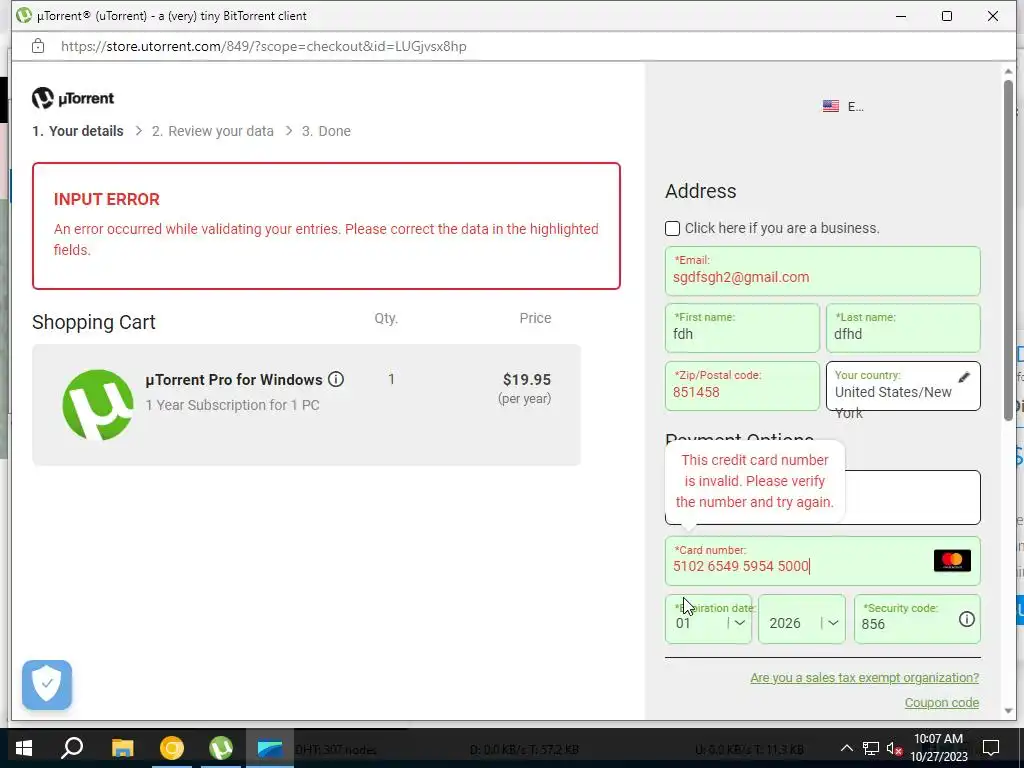Click the taskbar clock showing 10:07 AM
1024x768 pixels.
coord(938,748)
